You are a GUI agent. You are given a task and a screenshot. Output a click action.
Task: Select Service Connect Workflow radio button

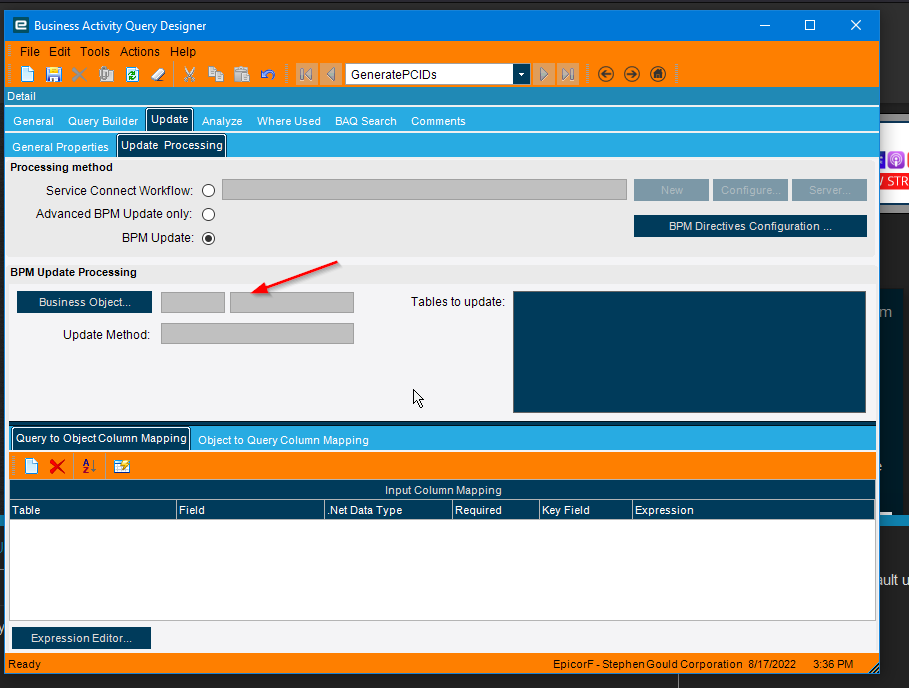pyautogui.click(x=208, y=191)
